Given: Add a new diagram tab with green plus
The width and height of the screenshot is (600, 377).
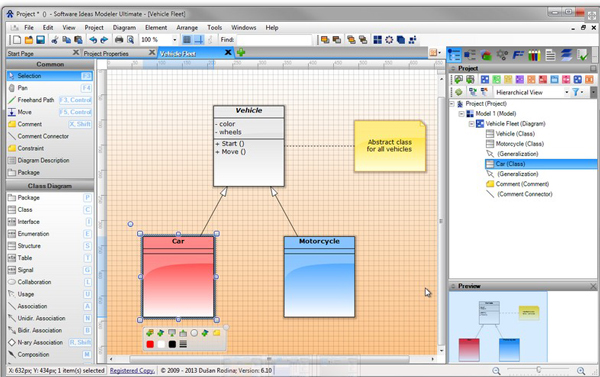Looking at the screenshot, I should point(241,52).
